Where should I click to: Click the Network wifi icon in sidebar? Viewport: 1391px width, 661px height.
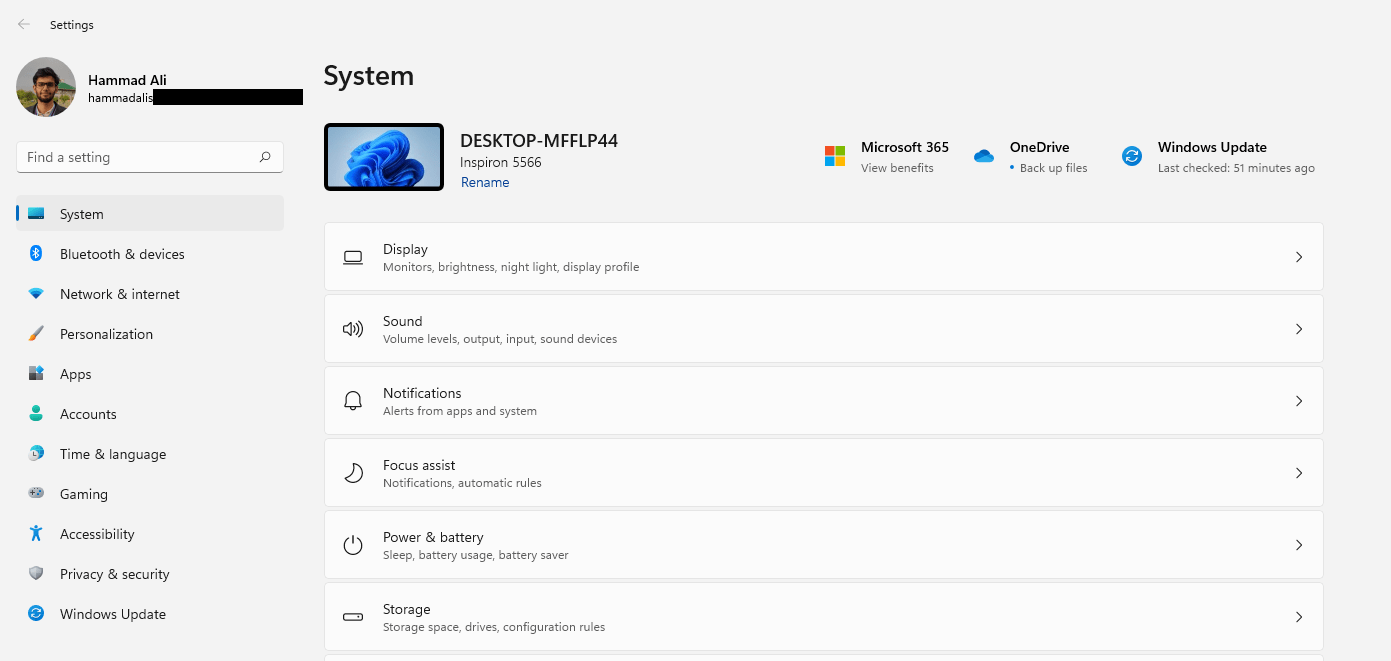36,294
